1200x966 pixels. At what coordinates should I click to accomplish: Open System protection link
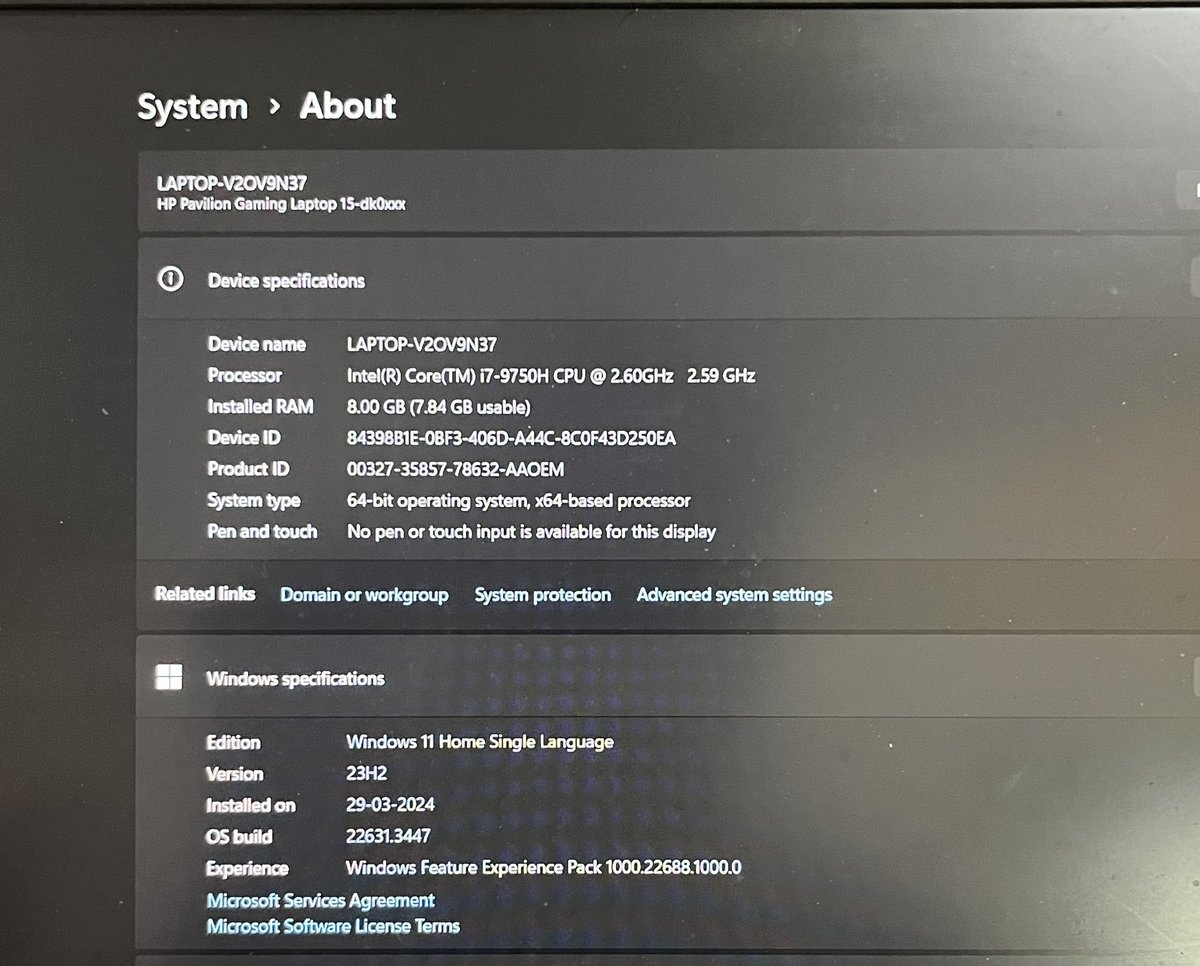pos(542,595)
